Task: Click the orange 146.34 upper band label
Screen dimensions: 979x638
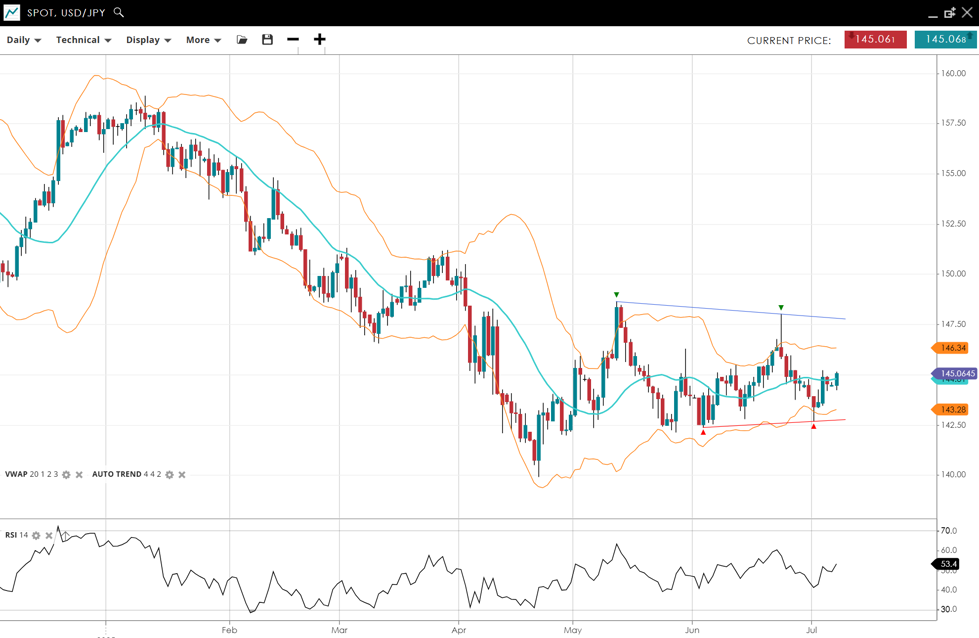Action: pyautogui.click(x=953, y=348)
